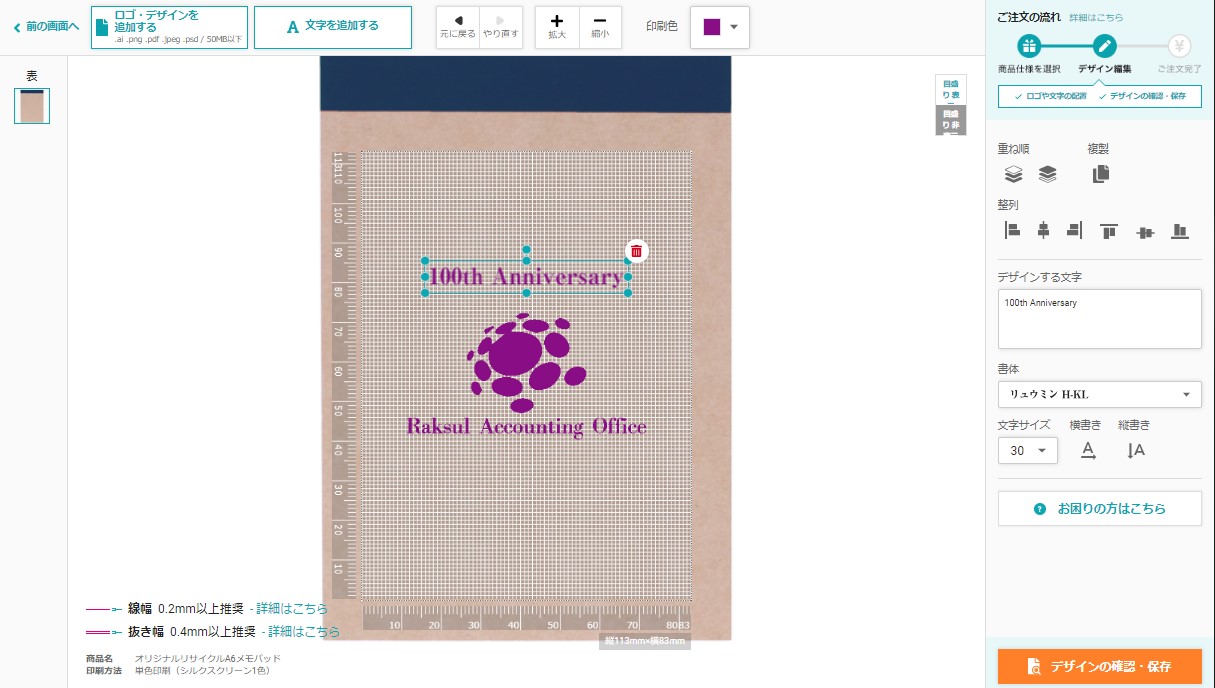Click the pencil icon for デザイン編集 step
Image resolution: width=1215 pixels, height=688 pixels.
[x=1104, y=46]
